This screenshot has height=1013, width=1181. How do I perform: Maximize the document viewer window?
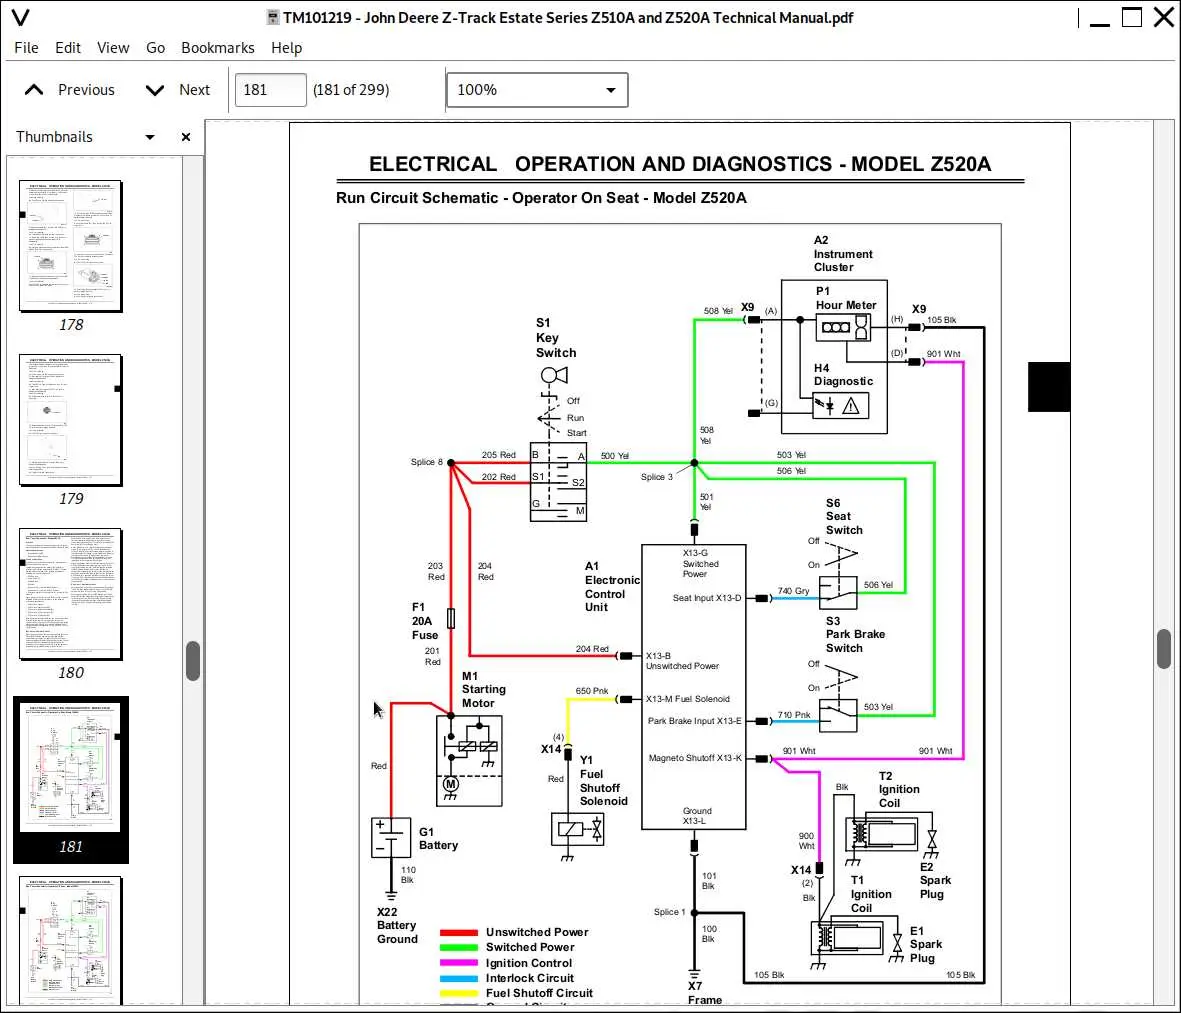click(x=1132, y=17)
